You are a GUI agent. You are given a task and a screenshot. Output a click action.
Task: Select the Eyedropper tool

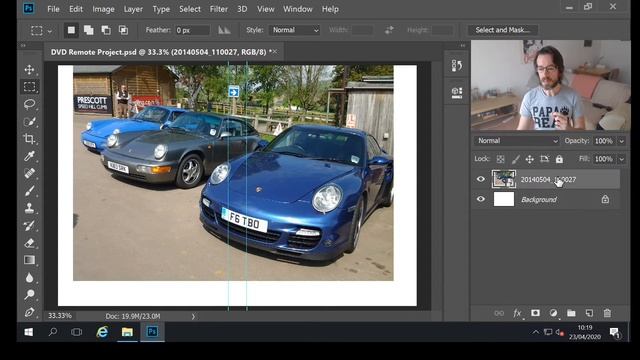(x=29, y=156)
